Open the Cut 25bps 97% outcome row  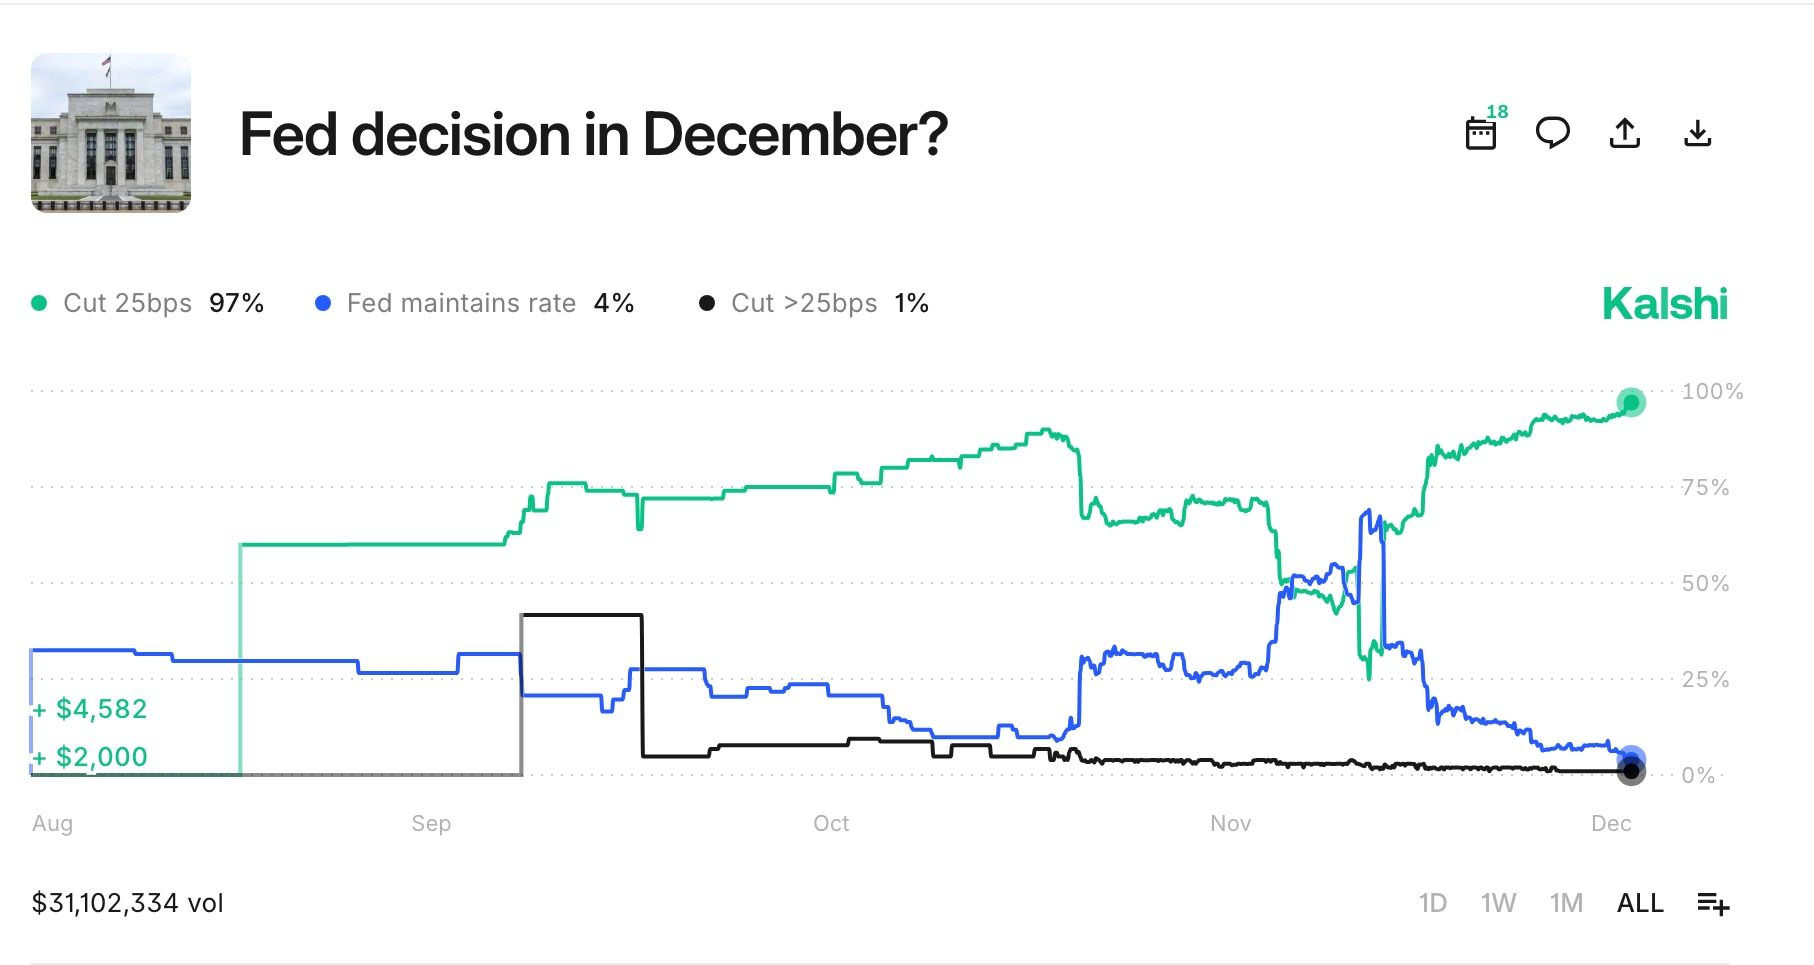coord(147,302)
